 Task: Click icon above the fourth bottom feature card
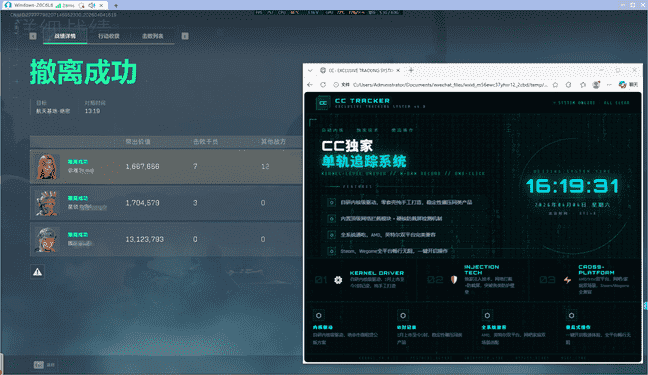pos(572,315)
